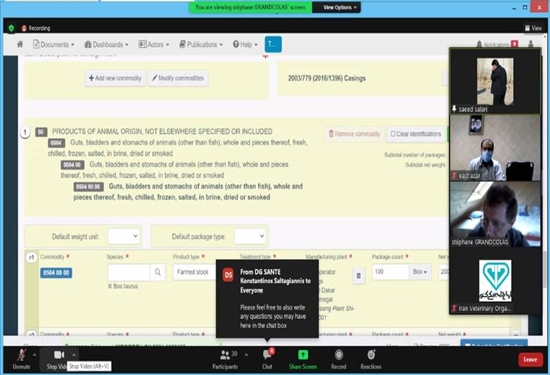The image size is (550, 375).
Task: Click the home icon in navigation bar
Action: (x=20, y=44)
